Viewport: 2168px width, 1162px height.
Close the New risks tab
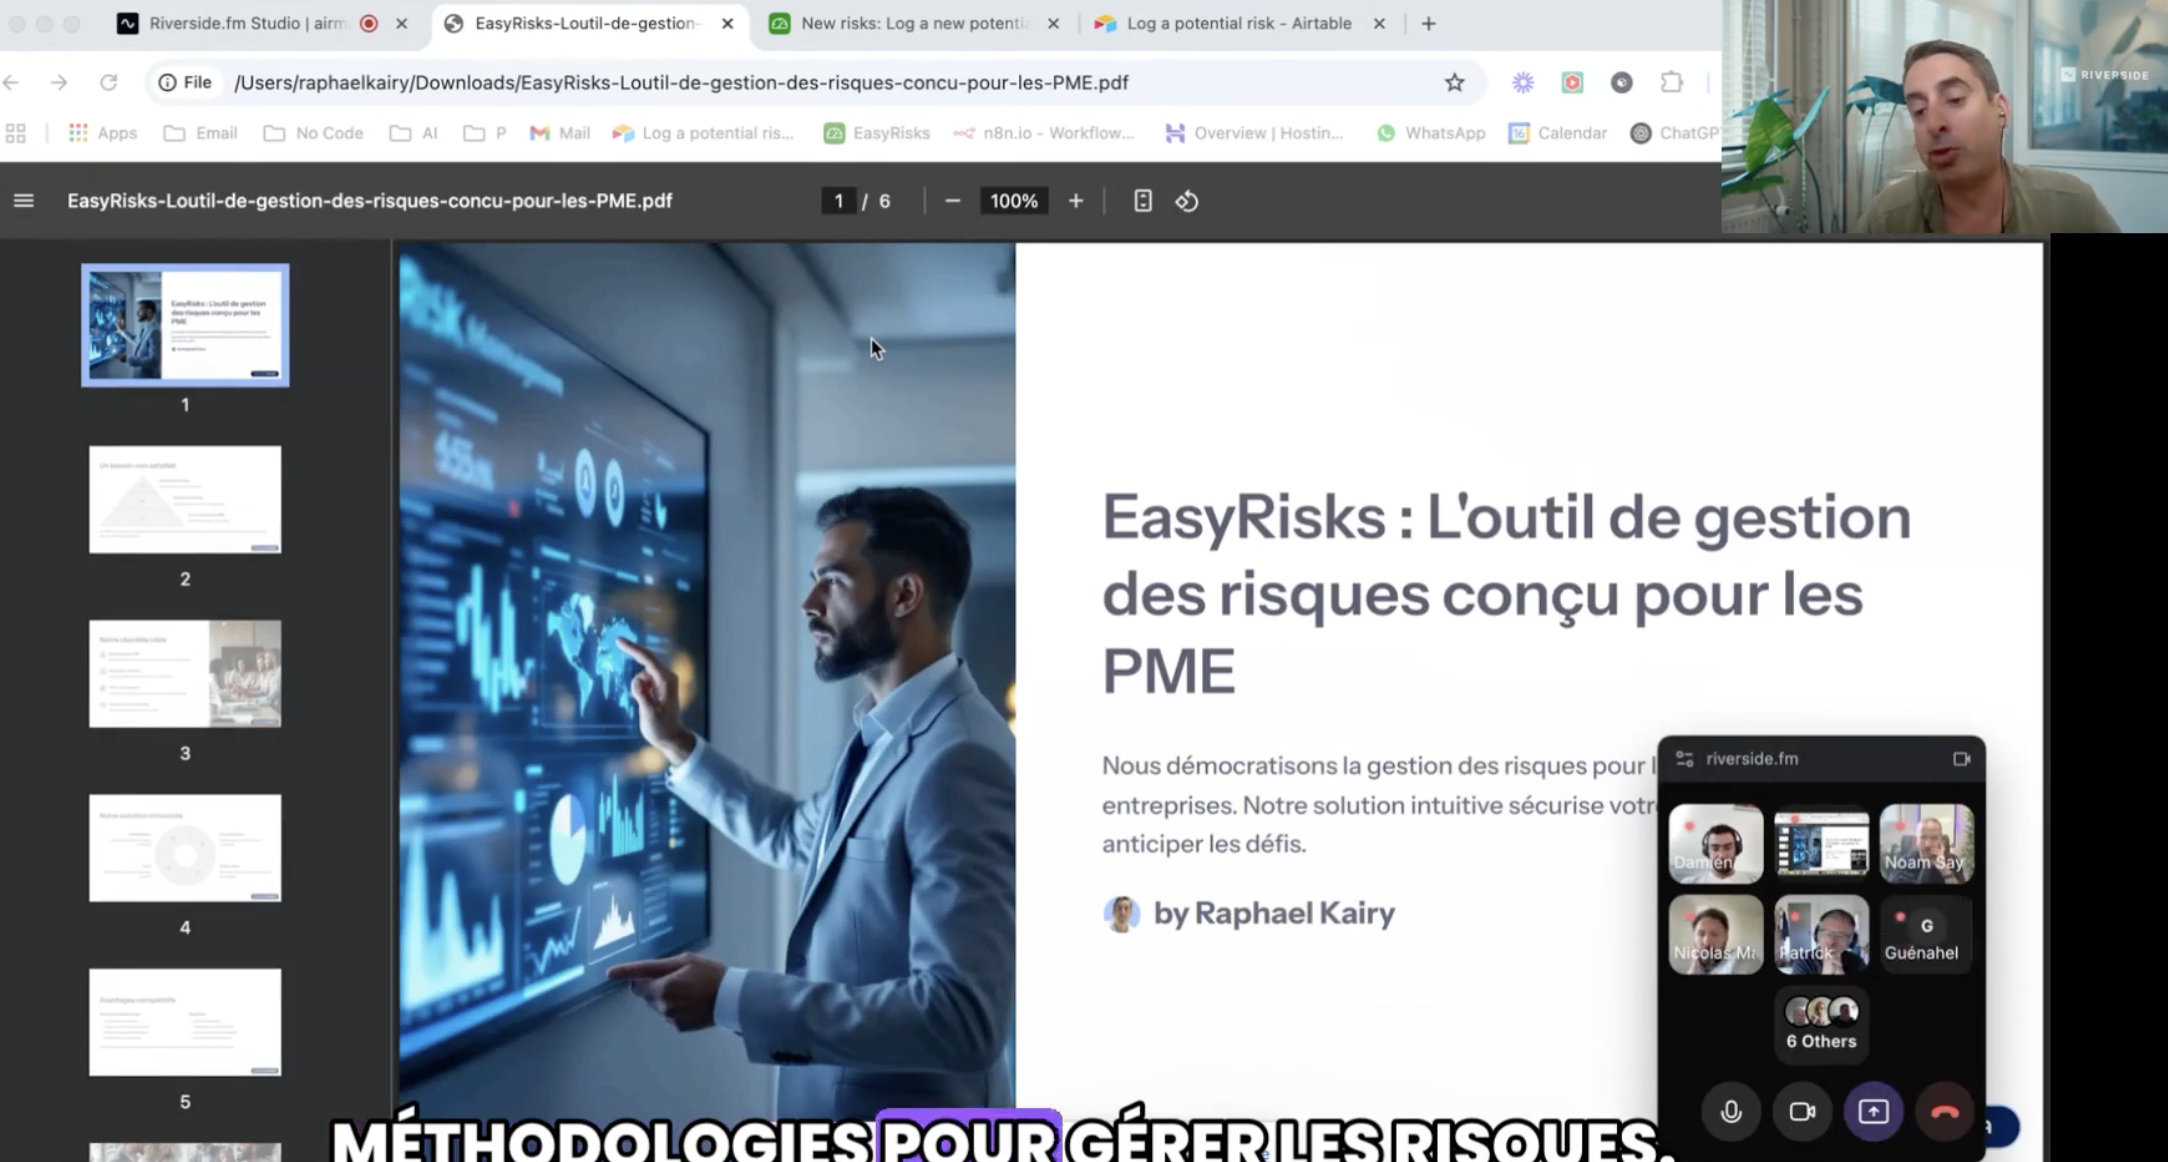coord(1053,24)
